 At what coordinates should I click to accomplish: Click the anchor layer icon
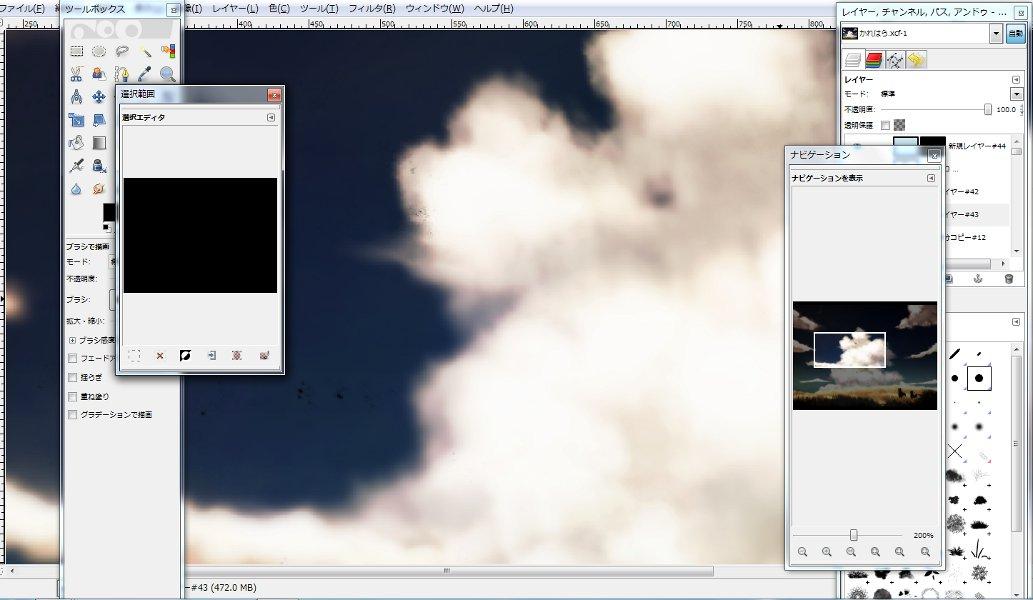click(x=978, y=279)
